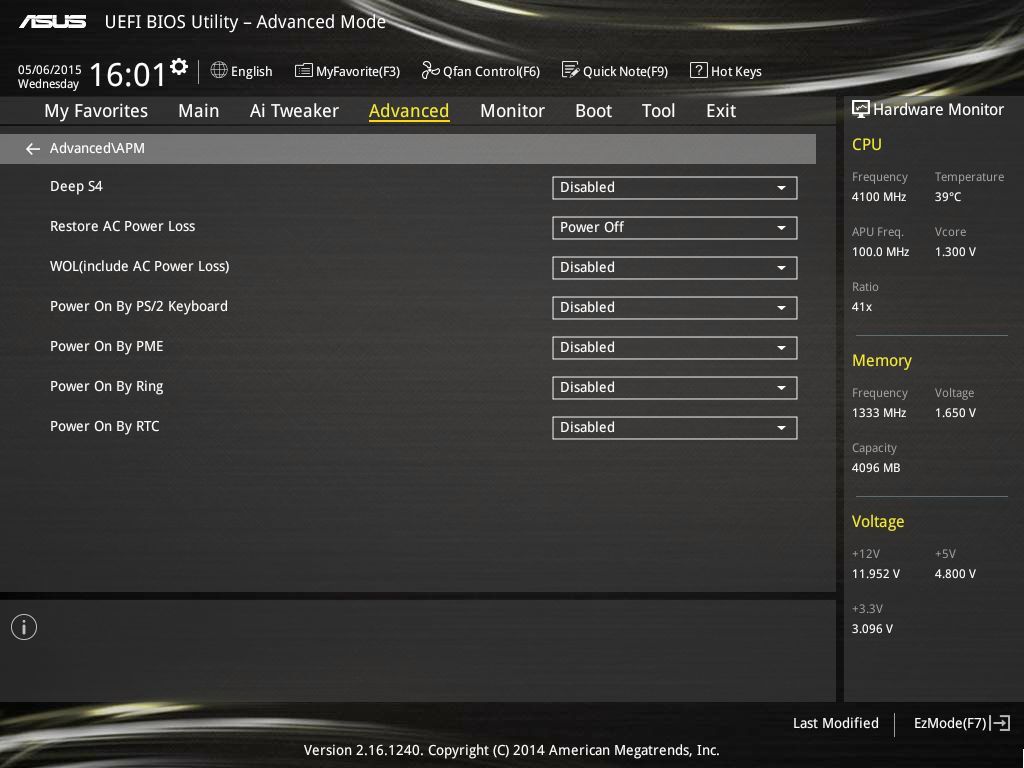Click the Vcore value 1.300 V
The width and height of the screenshot is (1024, 768).
point(955,251)
